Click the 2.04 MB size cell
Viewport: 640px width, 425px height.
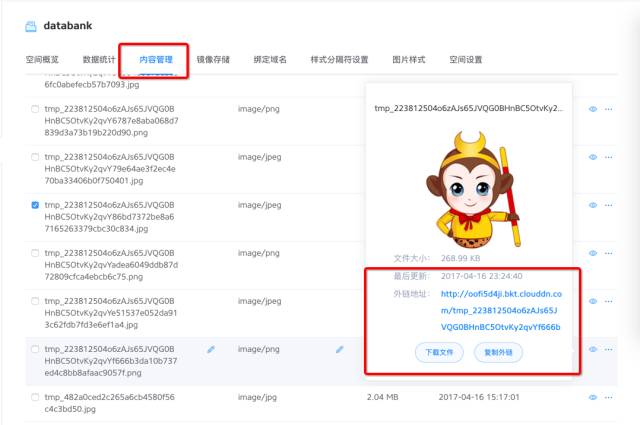382,397
